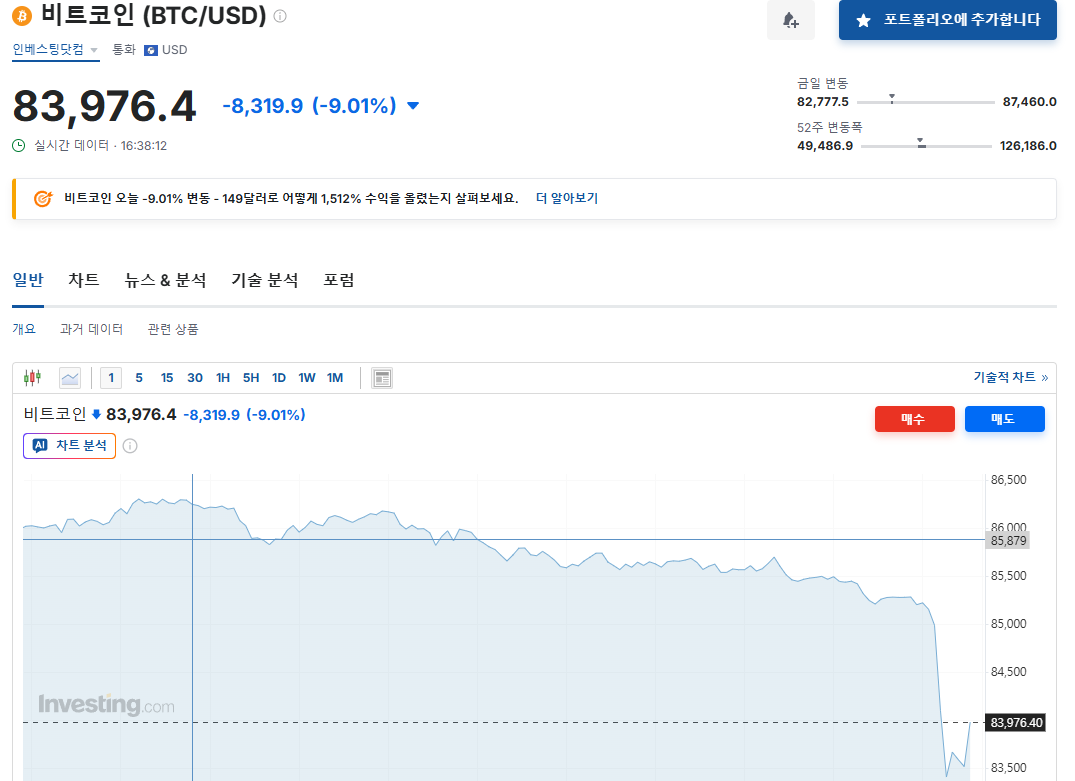Select the 1H timeframe
1075x781 pixels.
click(x=222, y=377)
